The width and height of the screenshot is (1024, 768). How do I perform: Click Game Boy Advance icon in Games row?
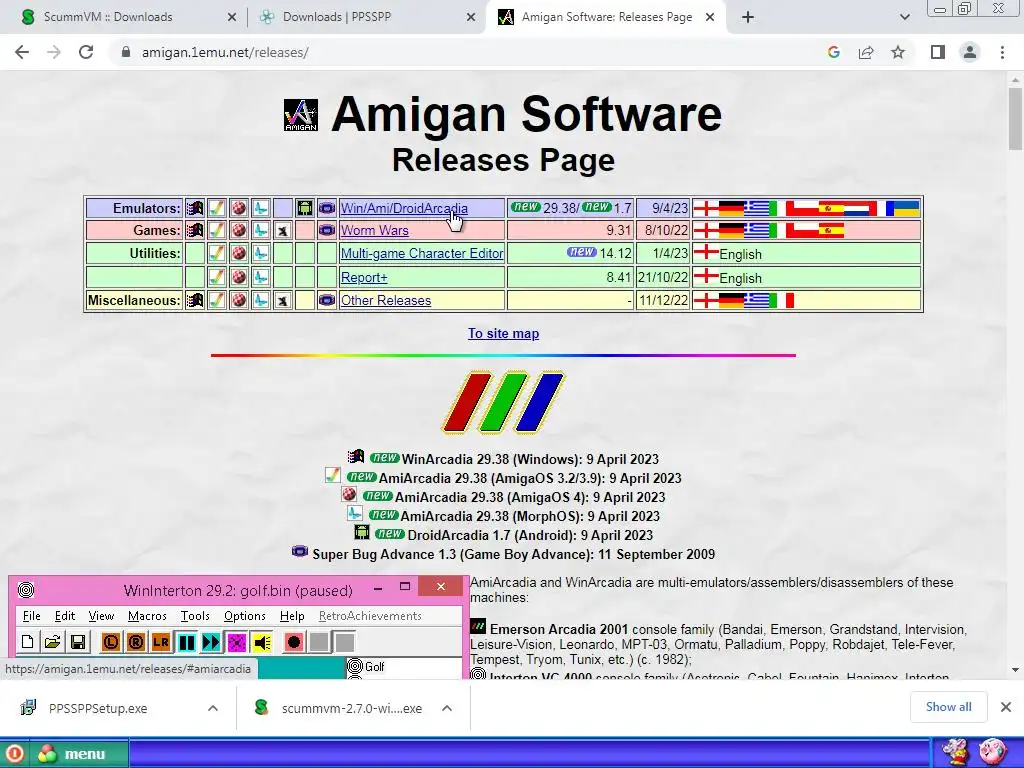(327, 230)
